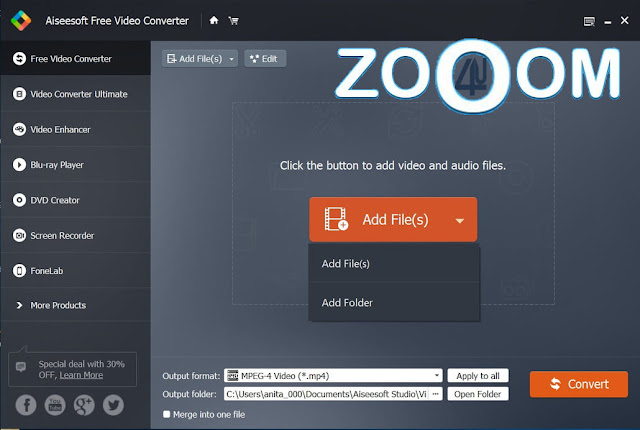
Task: Click Screen Recorder camera icon
Action: (x=19, y=235)
